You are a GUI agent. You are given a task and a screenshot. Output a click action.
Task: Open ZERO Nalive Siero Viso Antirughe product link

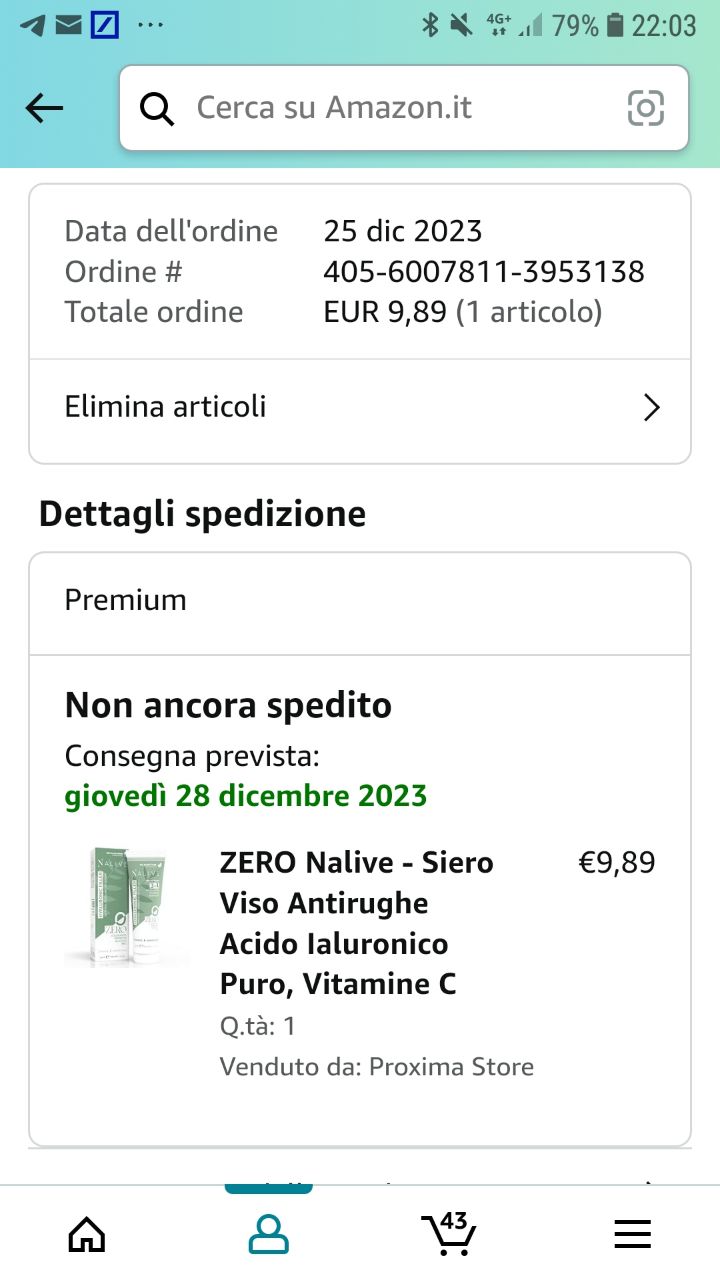(357, 923)
